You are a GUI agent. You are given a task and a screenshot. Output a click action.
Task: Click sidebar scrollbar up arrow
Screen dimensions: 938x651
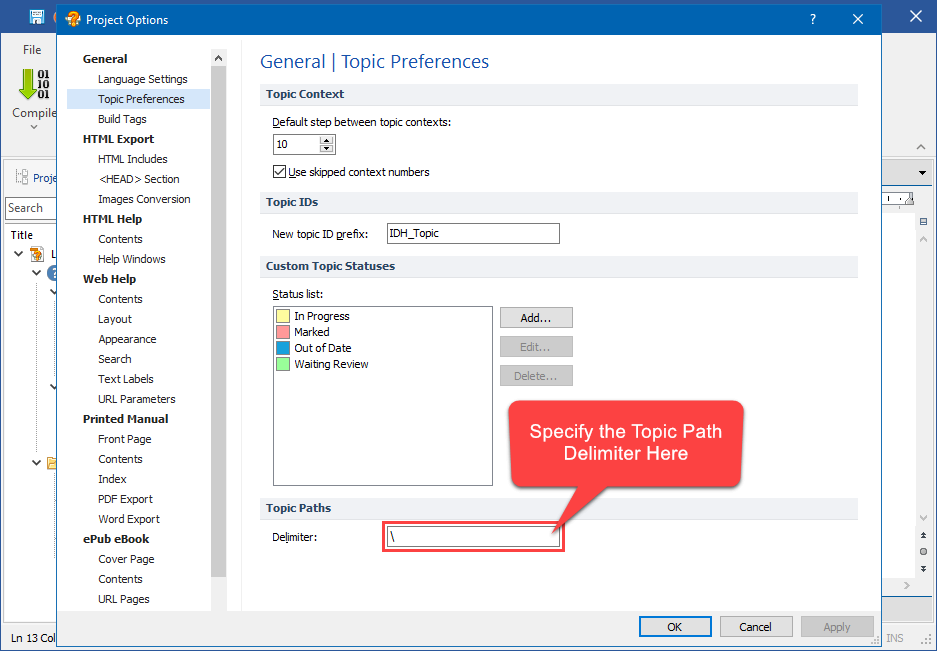coord(218,58)
